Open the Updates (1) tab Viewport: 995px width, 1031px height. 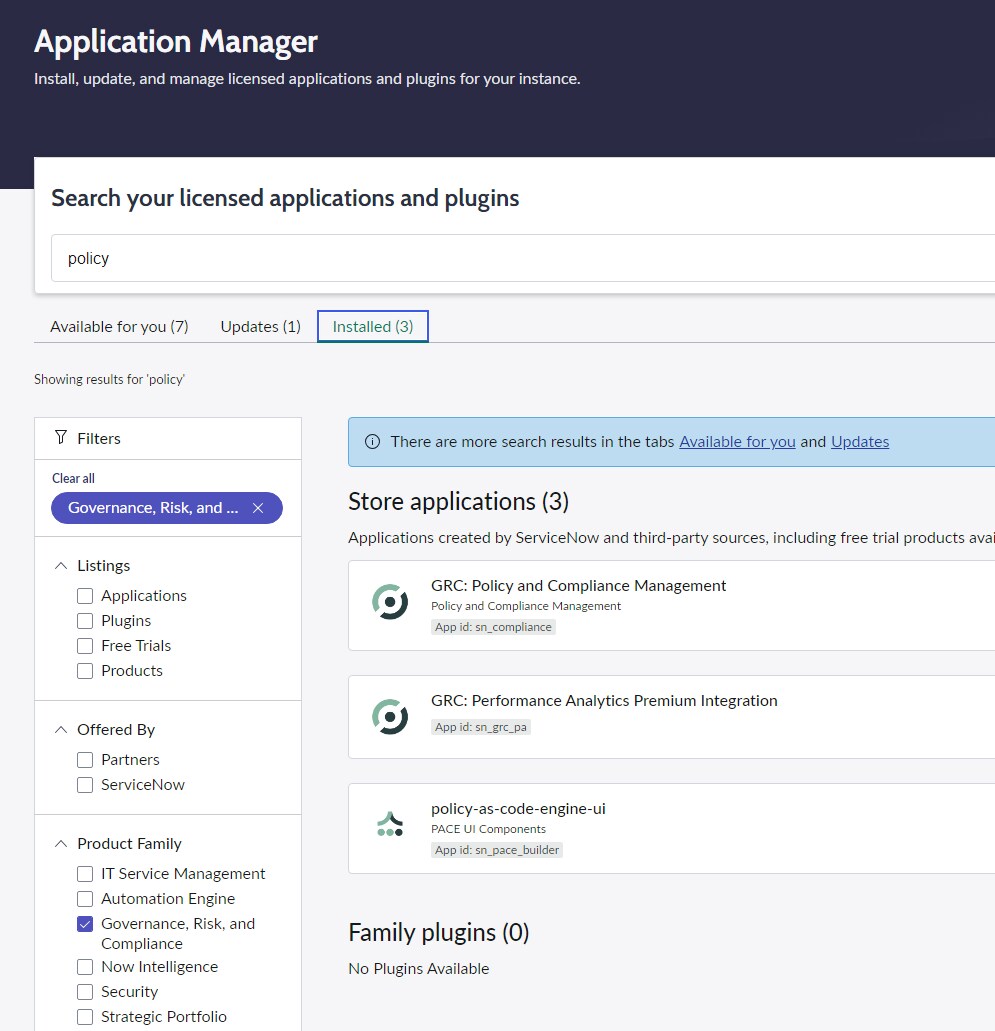click(x=260, y=327)
